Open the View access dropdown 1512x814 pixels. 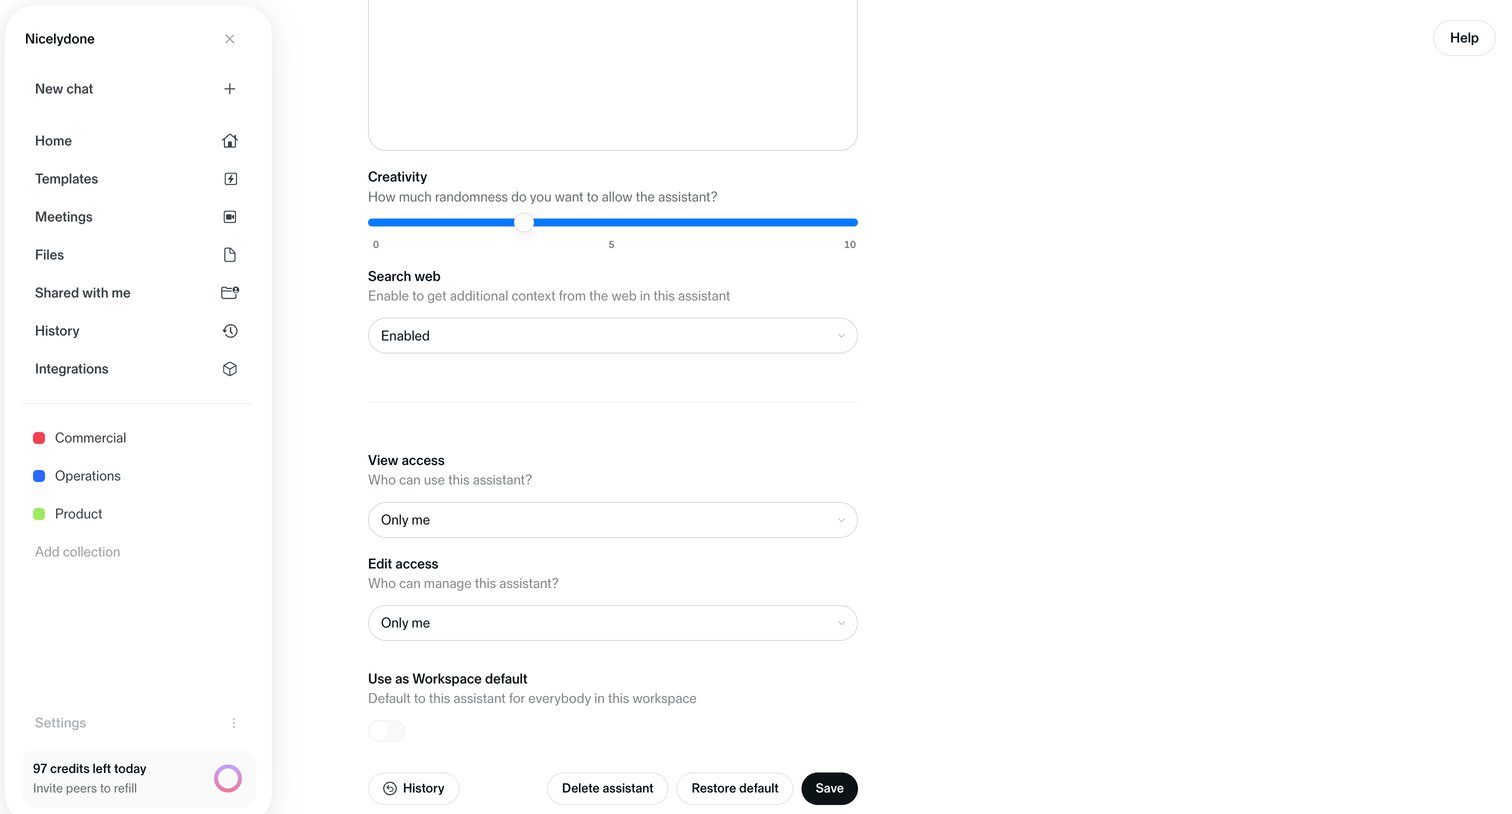click(613, 520)
